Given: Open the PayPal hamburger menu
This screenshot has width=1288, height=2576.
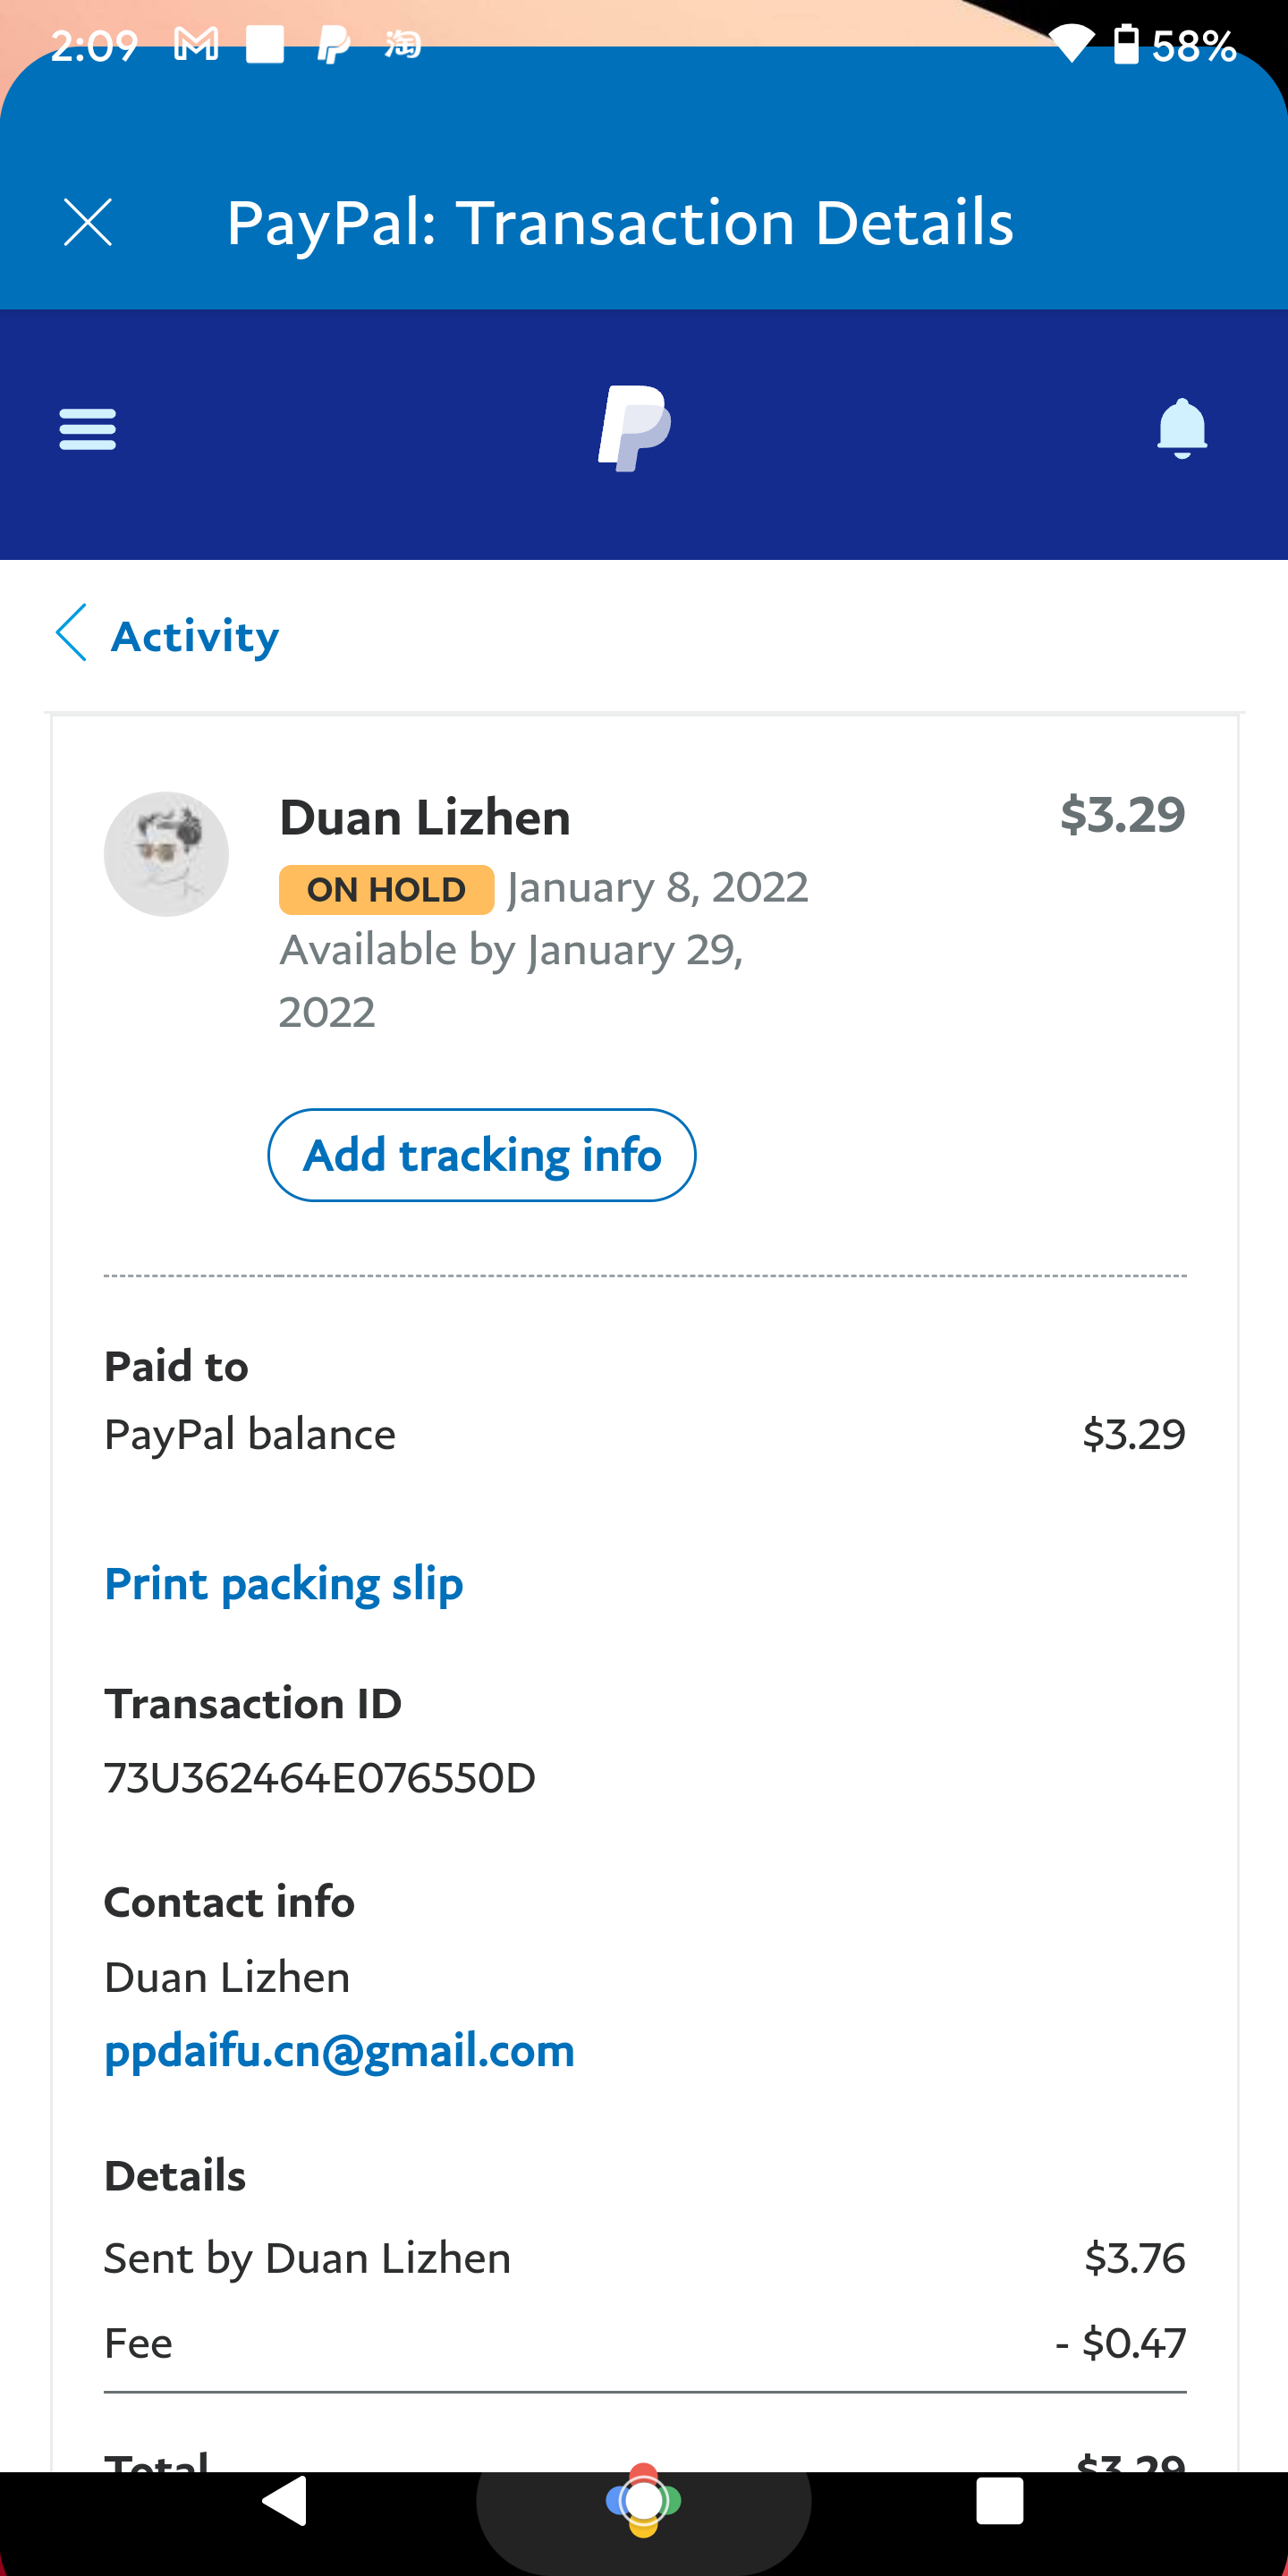Looking at the screenshot, I should 88,429.
